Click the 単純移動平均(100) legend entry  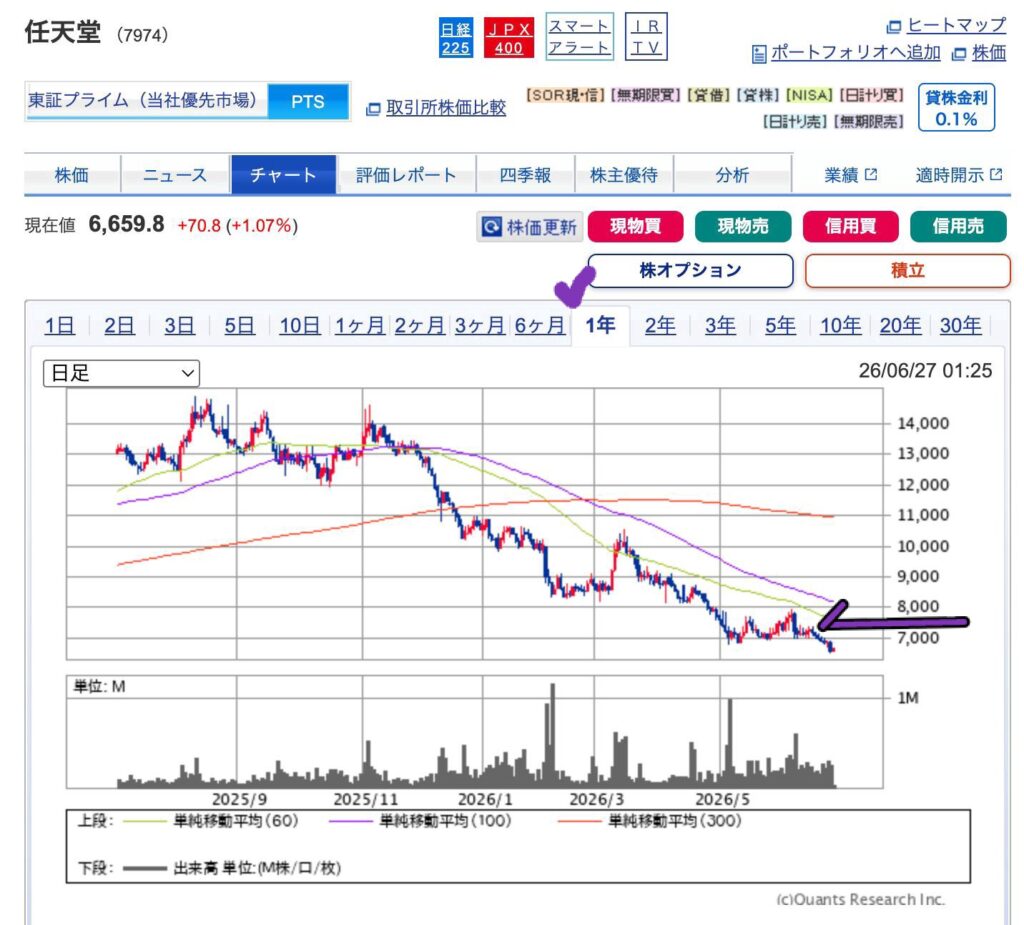pyautogui.click(x=420, y=820)
